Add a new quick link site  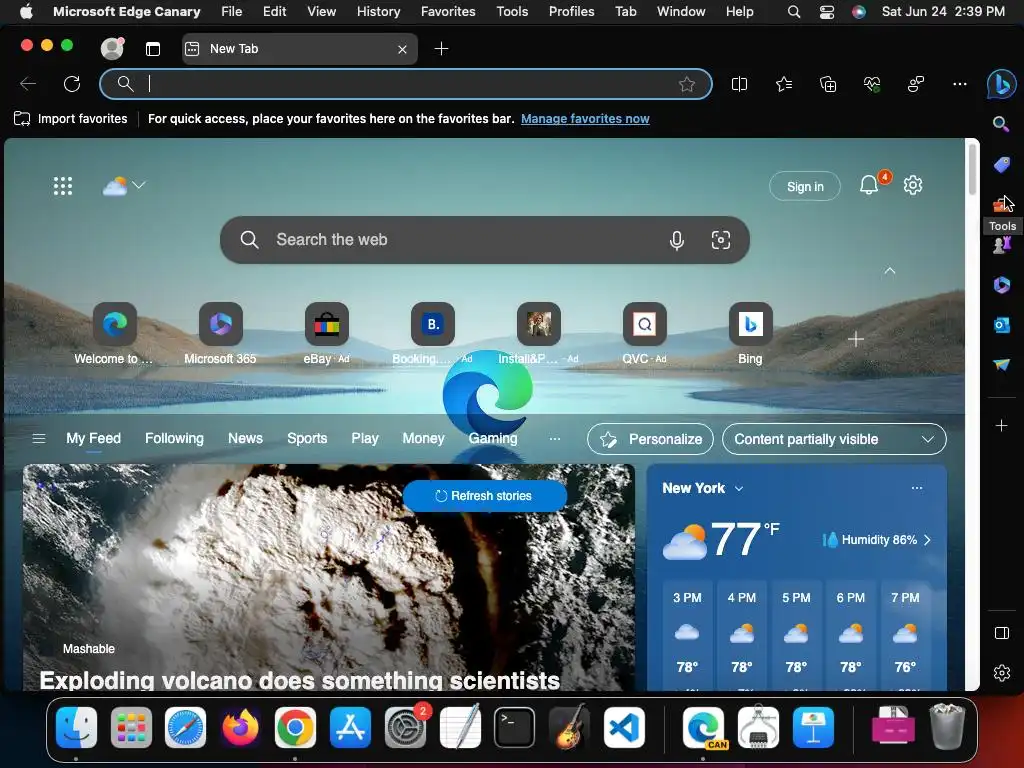[856, 339]
